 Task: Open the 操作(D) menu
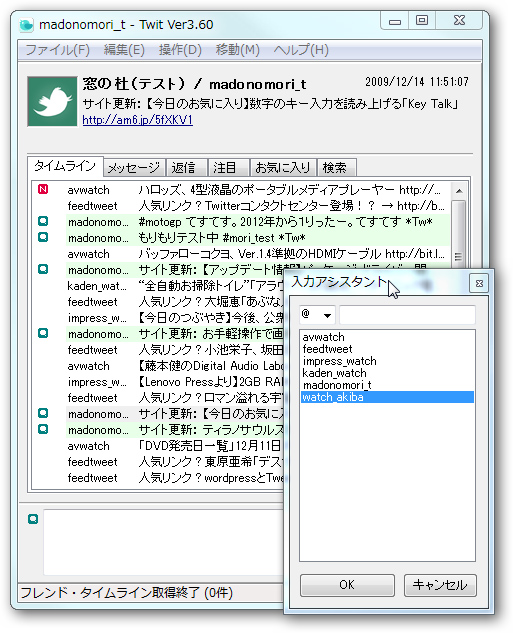(180, 50)
